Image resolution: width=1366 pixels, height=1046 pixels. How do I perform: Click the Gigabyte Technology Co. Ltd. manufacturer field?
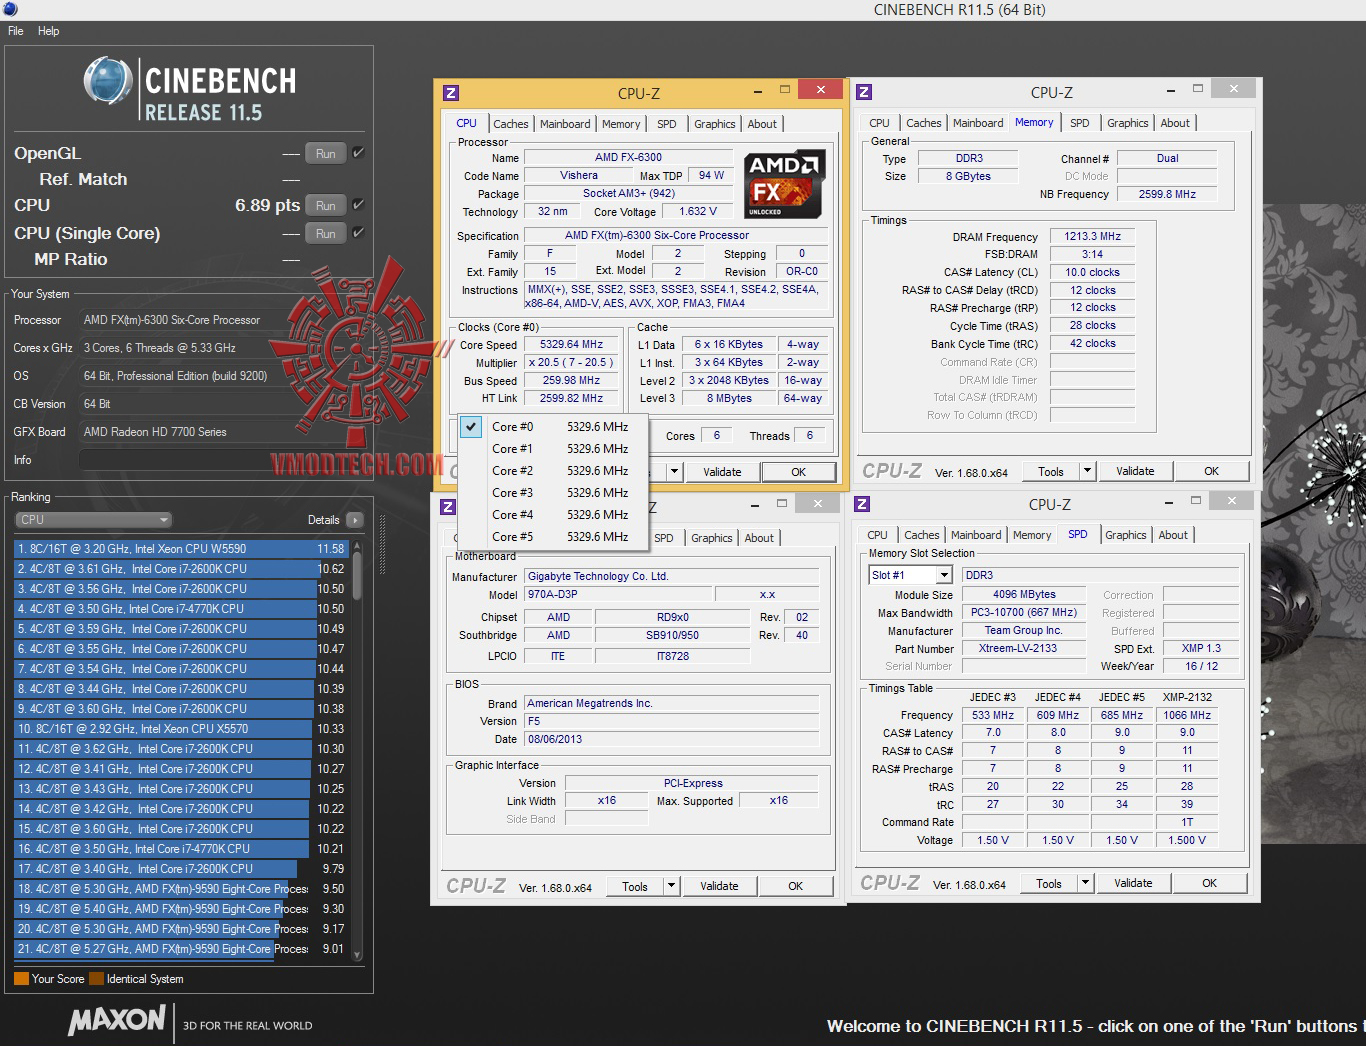click(x=671, y=577)
